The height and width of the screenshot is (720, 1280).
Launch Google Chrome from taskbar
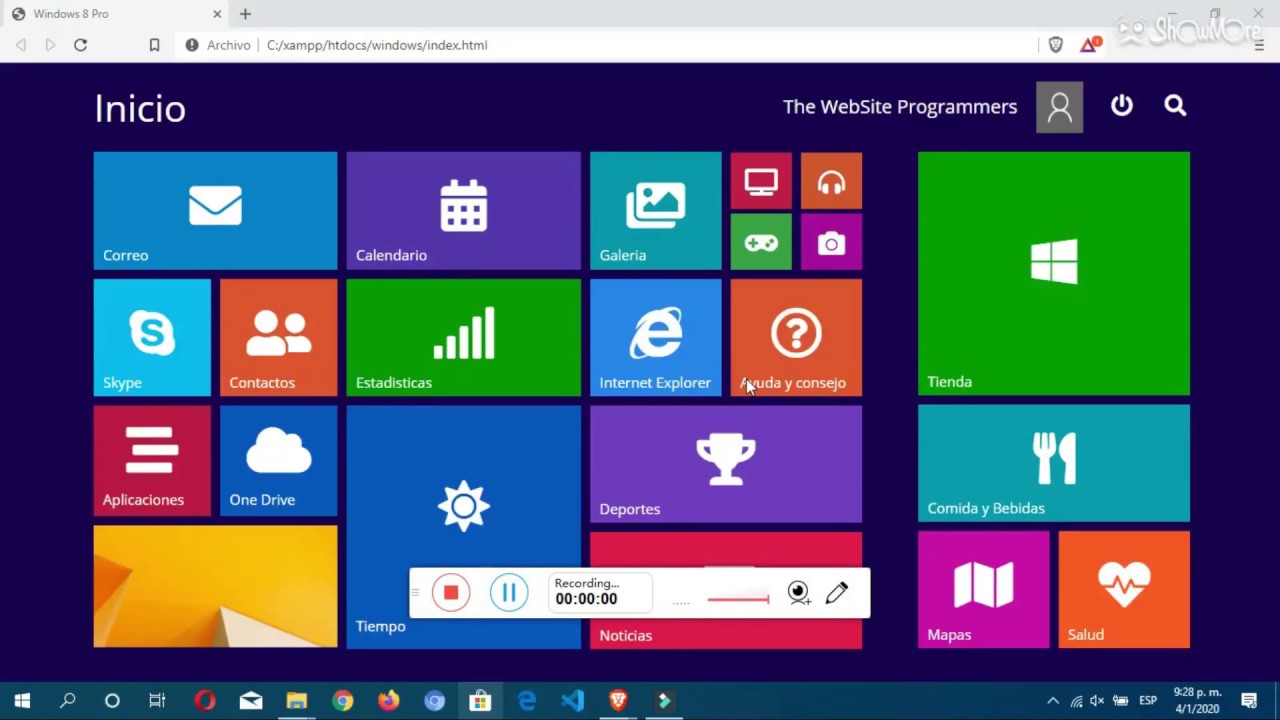343,701
